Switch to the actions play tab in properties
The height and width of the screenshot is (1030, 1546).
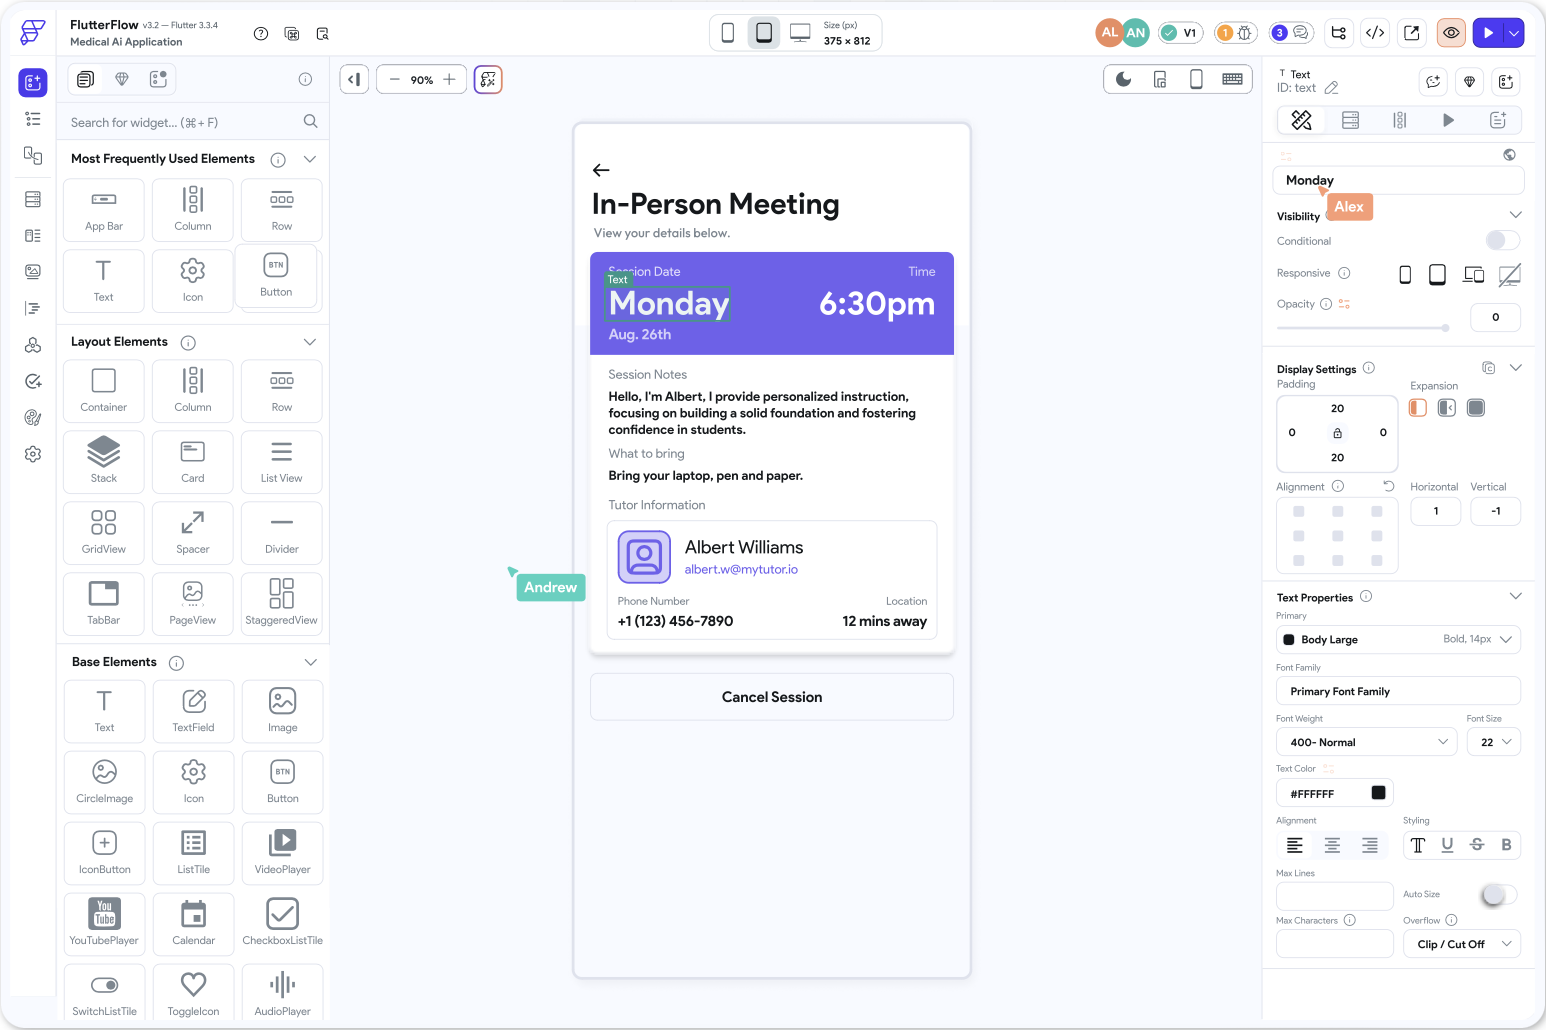(1448, 120)
